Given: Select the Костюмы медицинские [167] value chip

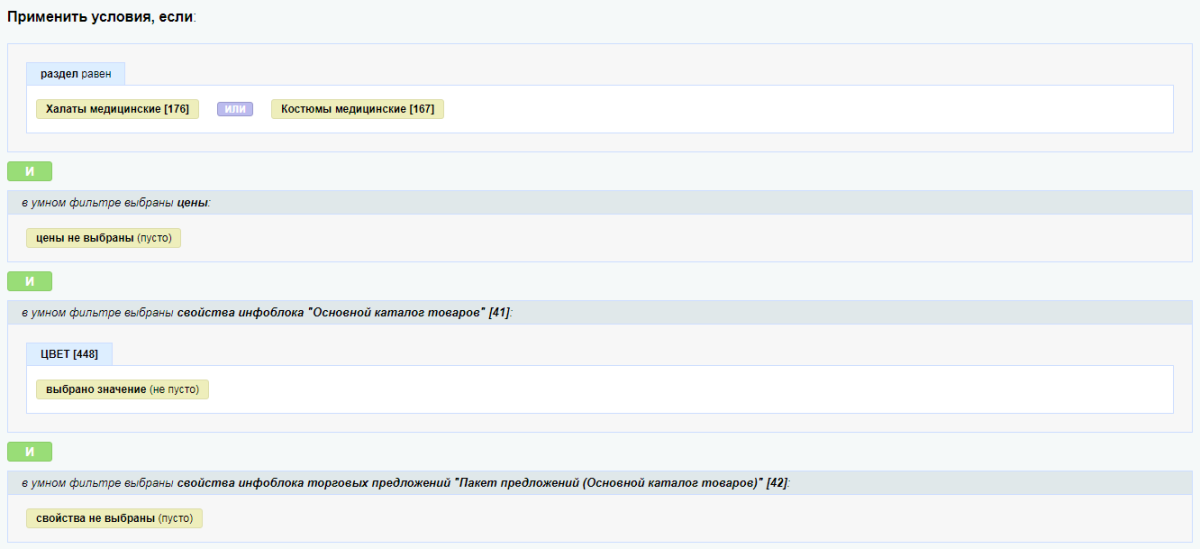Looking at the screenshot, I should pos(357,109).
